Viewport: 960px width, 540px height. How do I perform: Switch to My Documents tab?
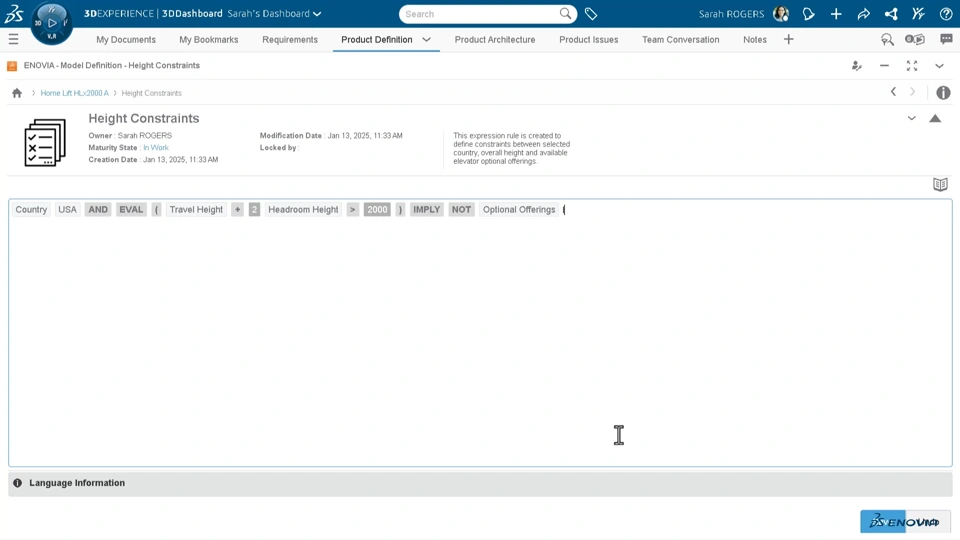[x=126, y=40]
